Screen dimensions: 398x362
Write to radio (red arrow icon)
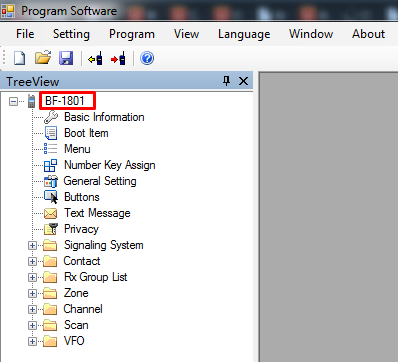coord(118,59)
